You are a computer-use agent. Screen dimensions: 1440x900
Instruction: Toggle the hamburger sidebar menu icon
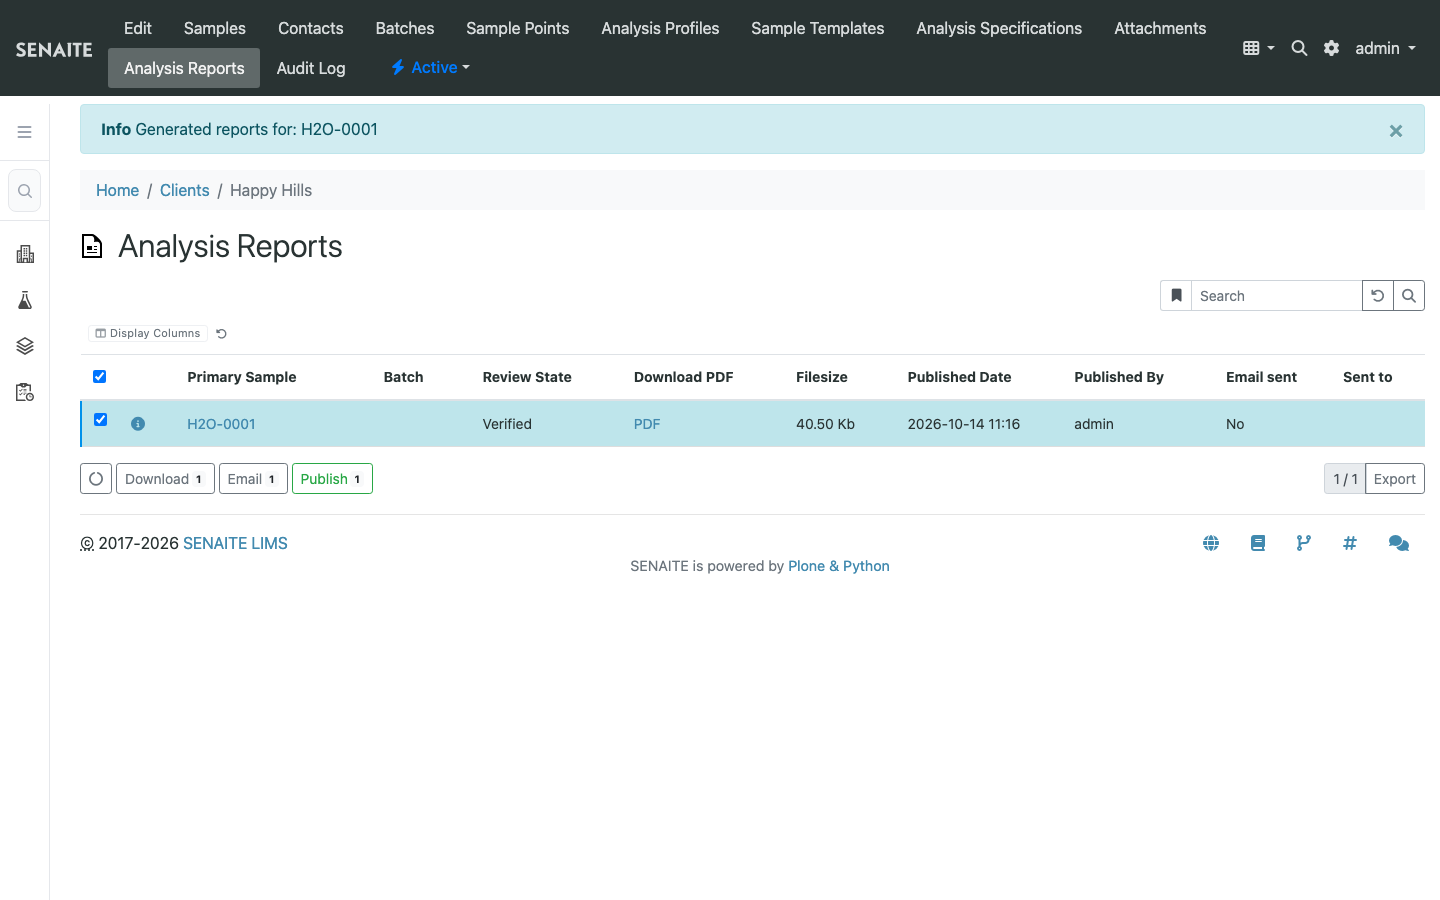pos(25,132)
